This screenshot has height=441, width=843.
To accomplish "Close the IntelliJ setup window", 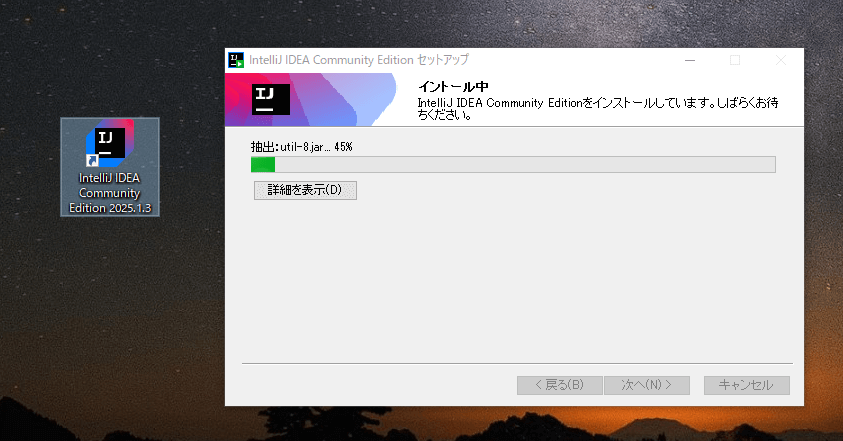I will (x=781, y=60).
